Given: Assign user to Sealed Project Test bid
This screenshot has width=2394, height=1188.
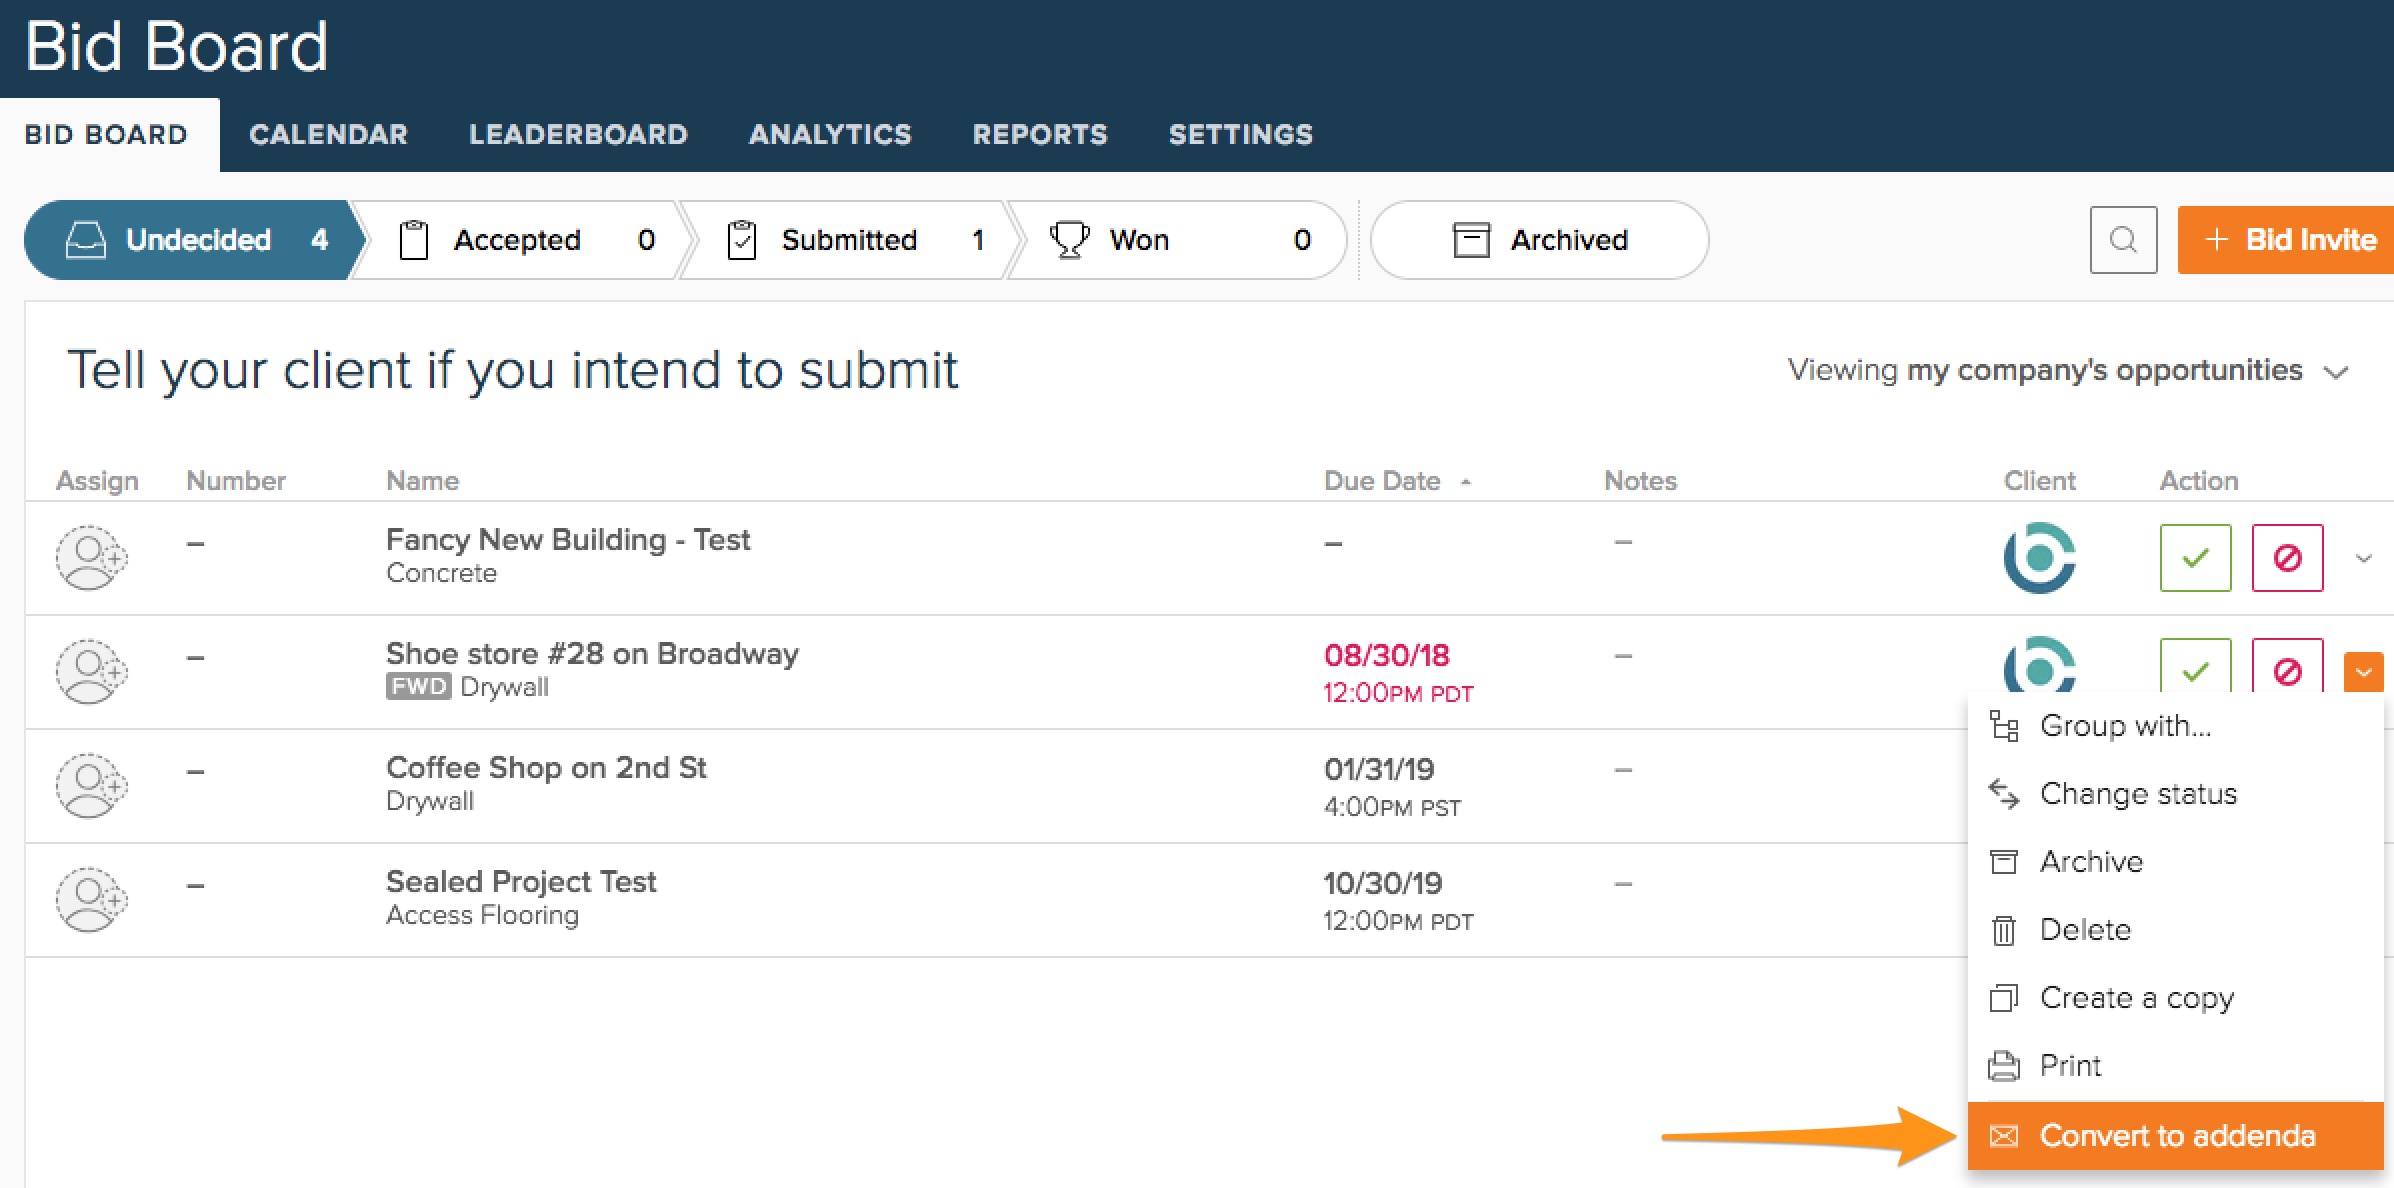Looking at the screenshot, I should [x=90, y=899].
